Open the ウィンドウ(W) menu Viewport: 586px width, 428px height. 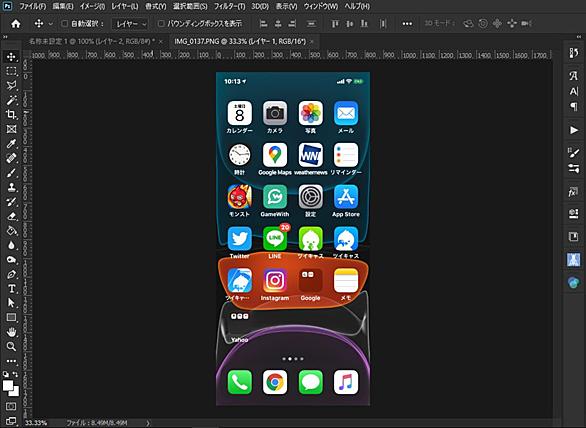click(x=321, y=6)
